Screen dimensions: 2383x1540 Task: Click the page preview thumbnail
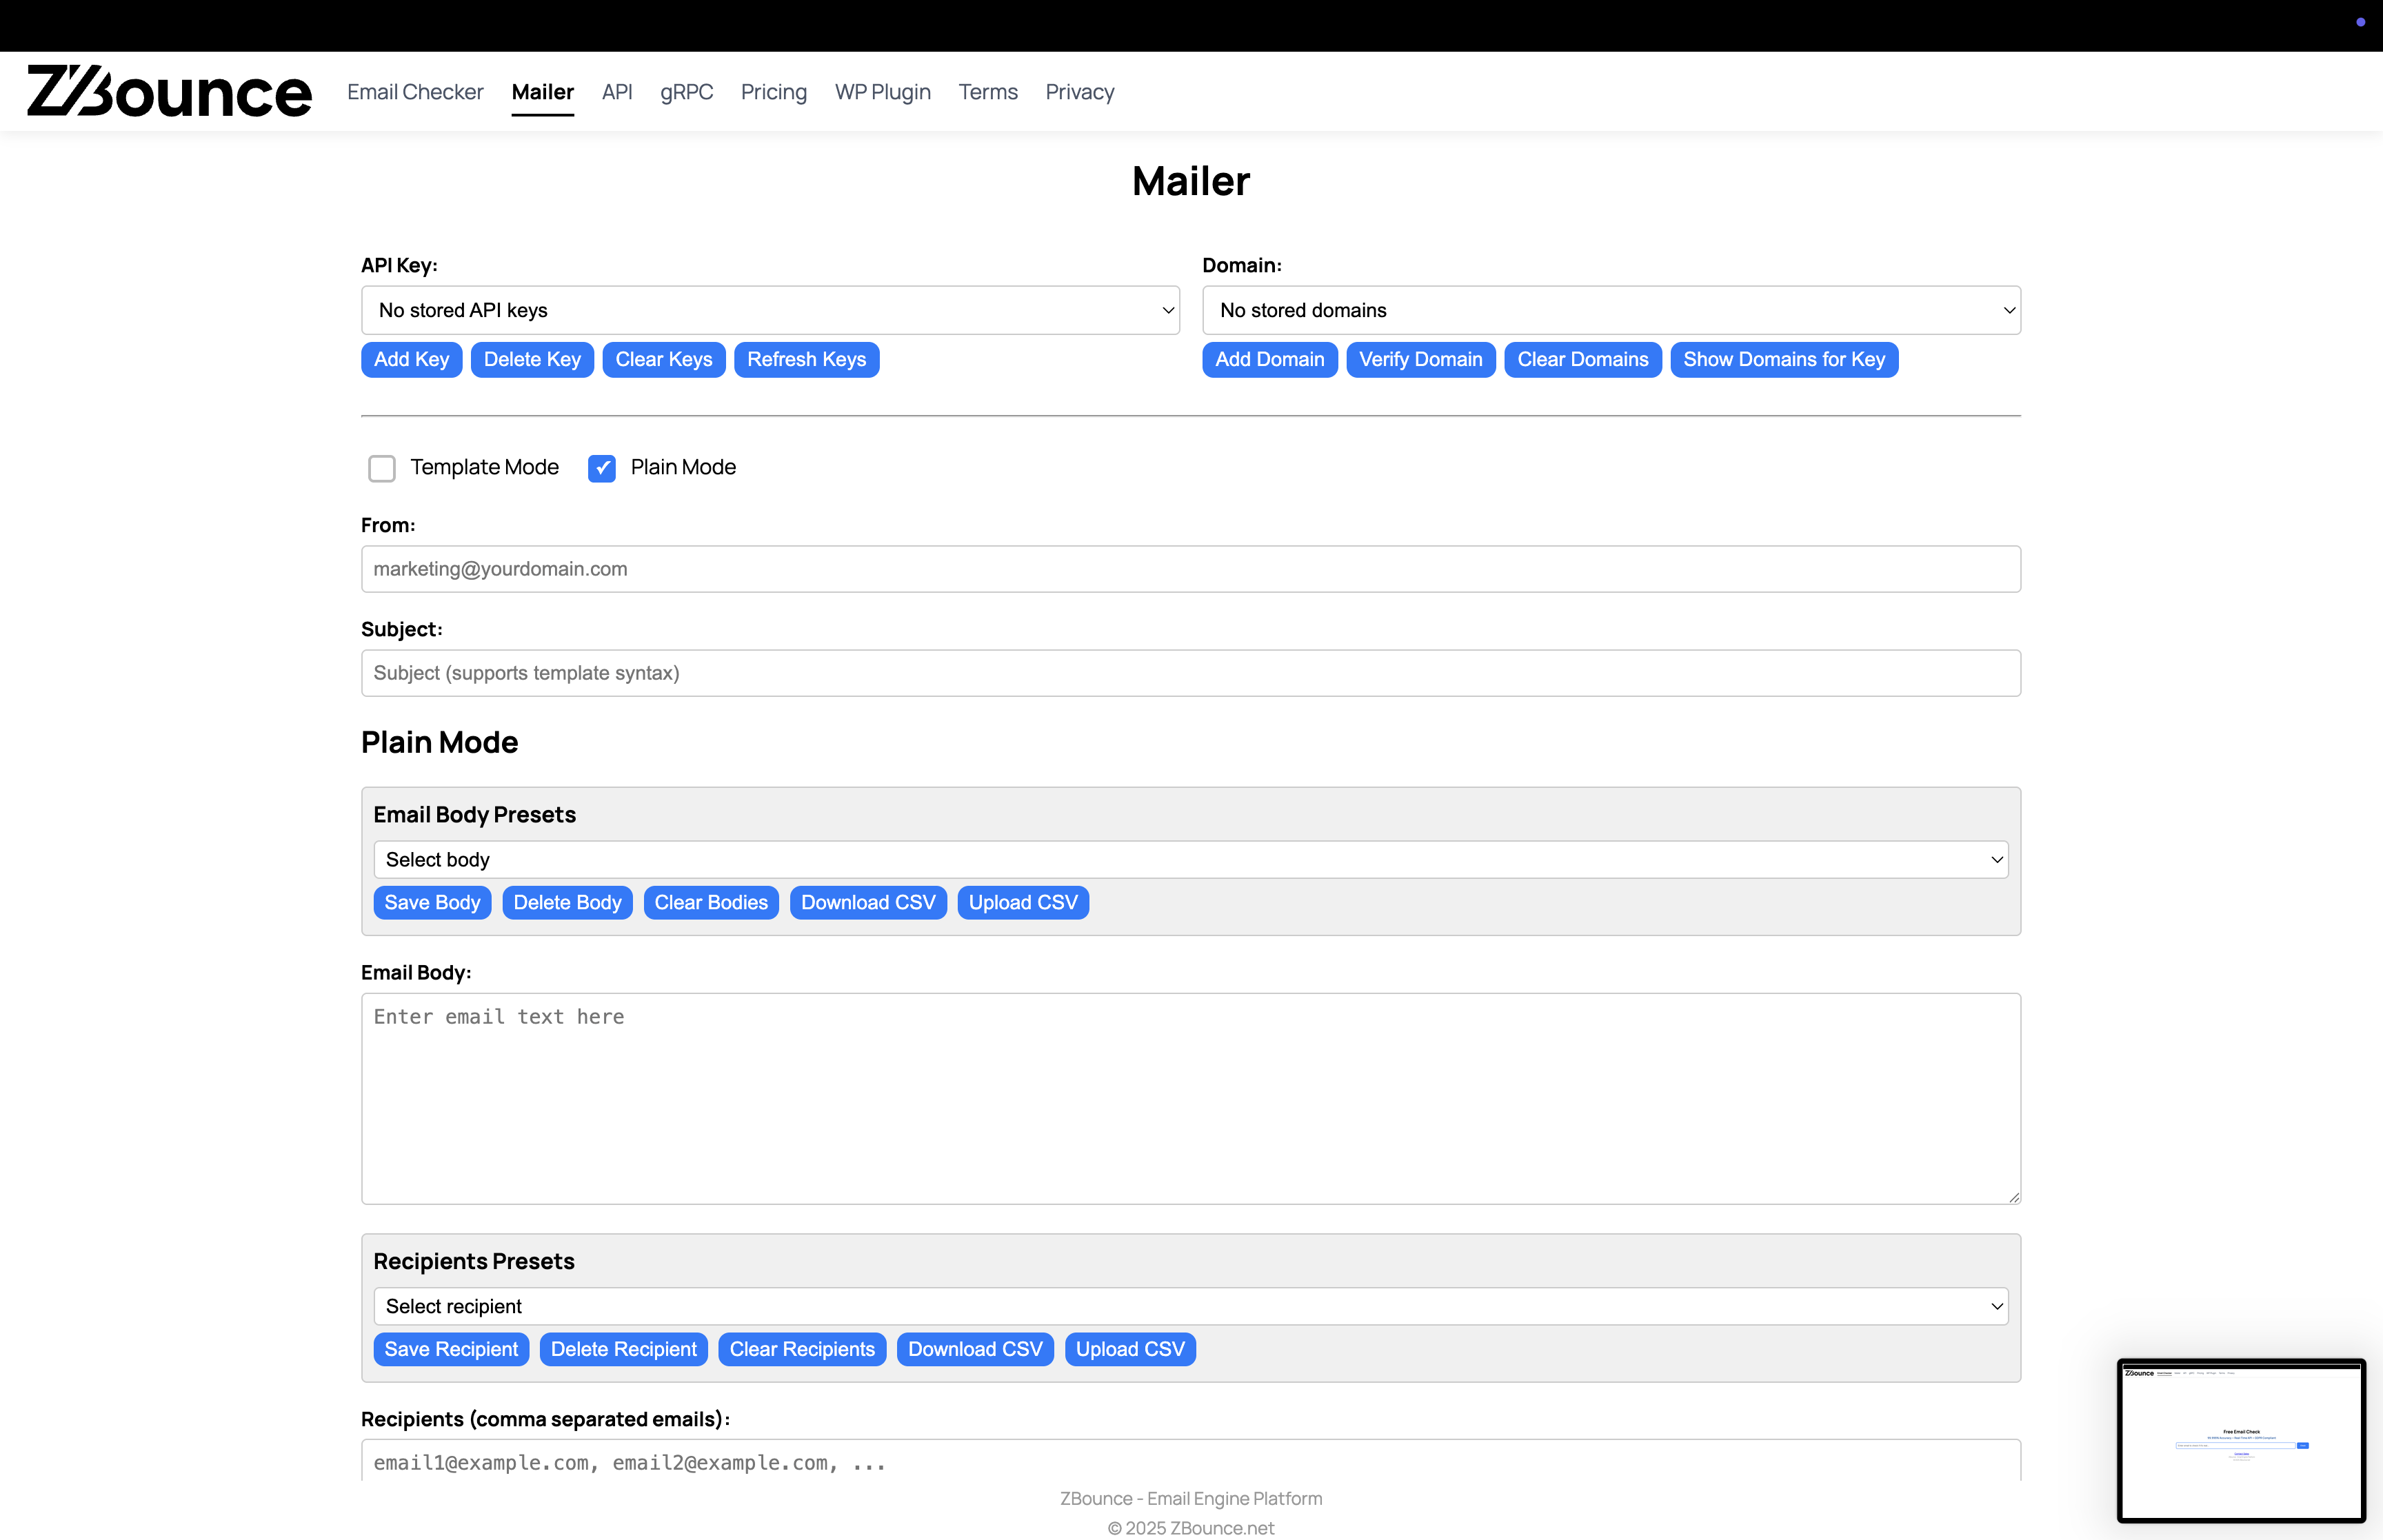2241,1440
